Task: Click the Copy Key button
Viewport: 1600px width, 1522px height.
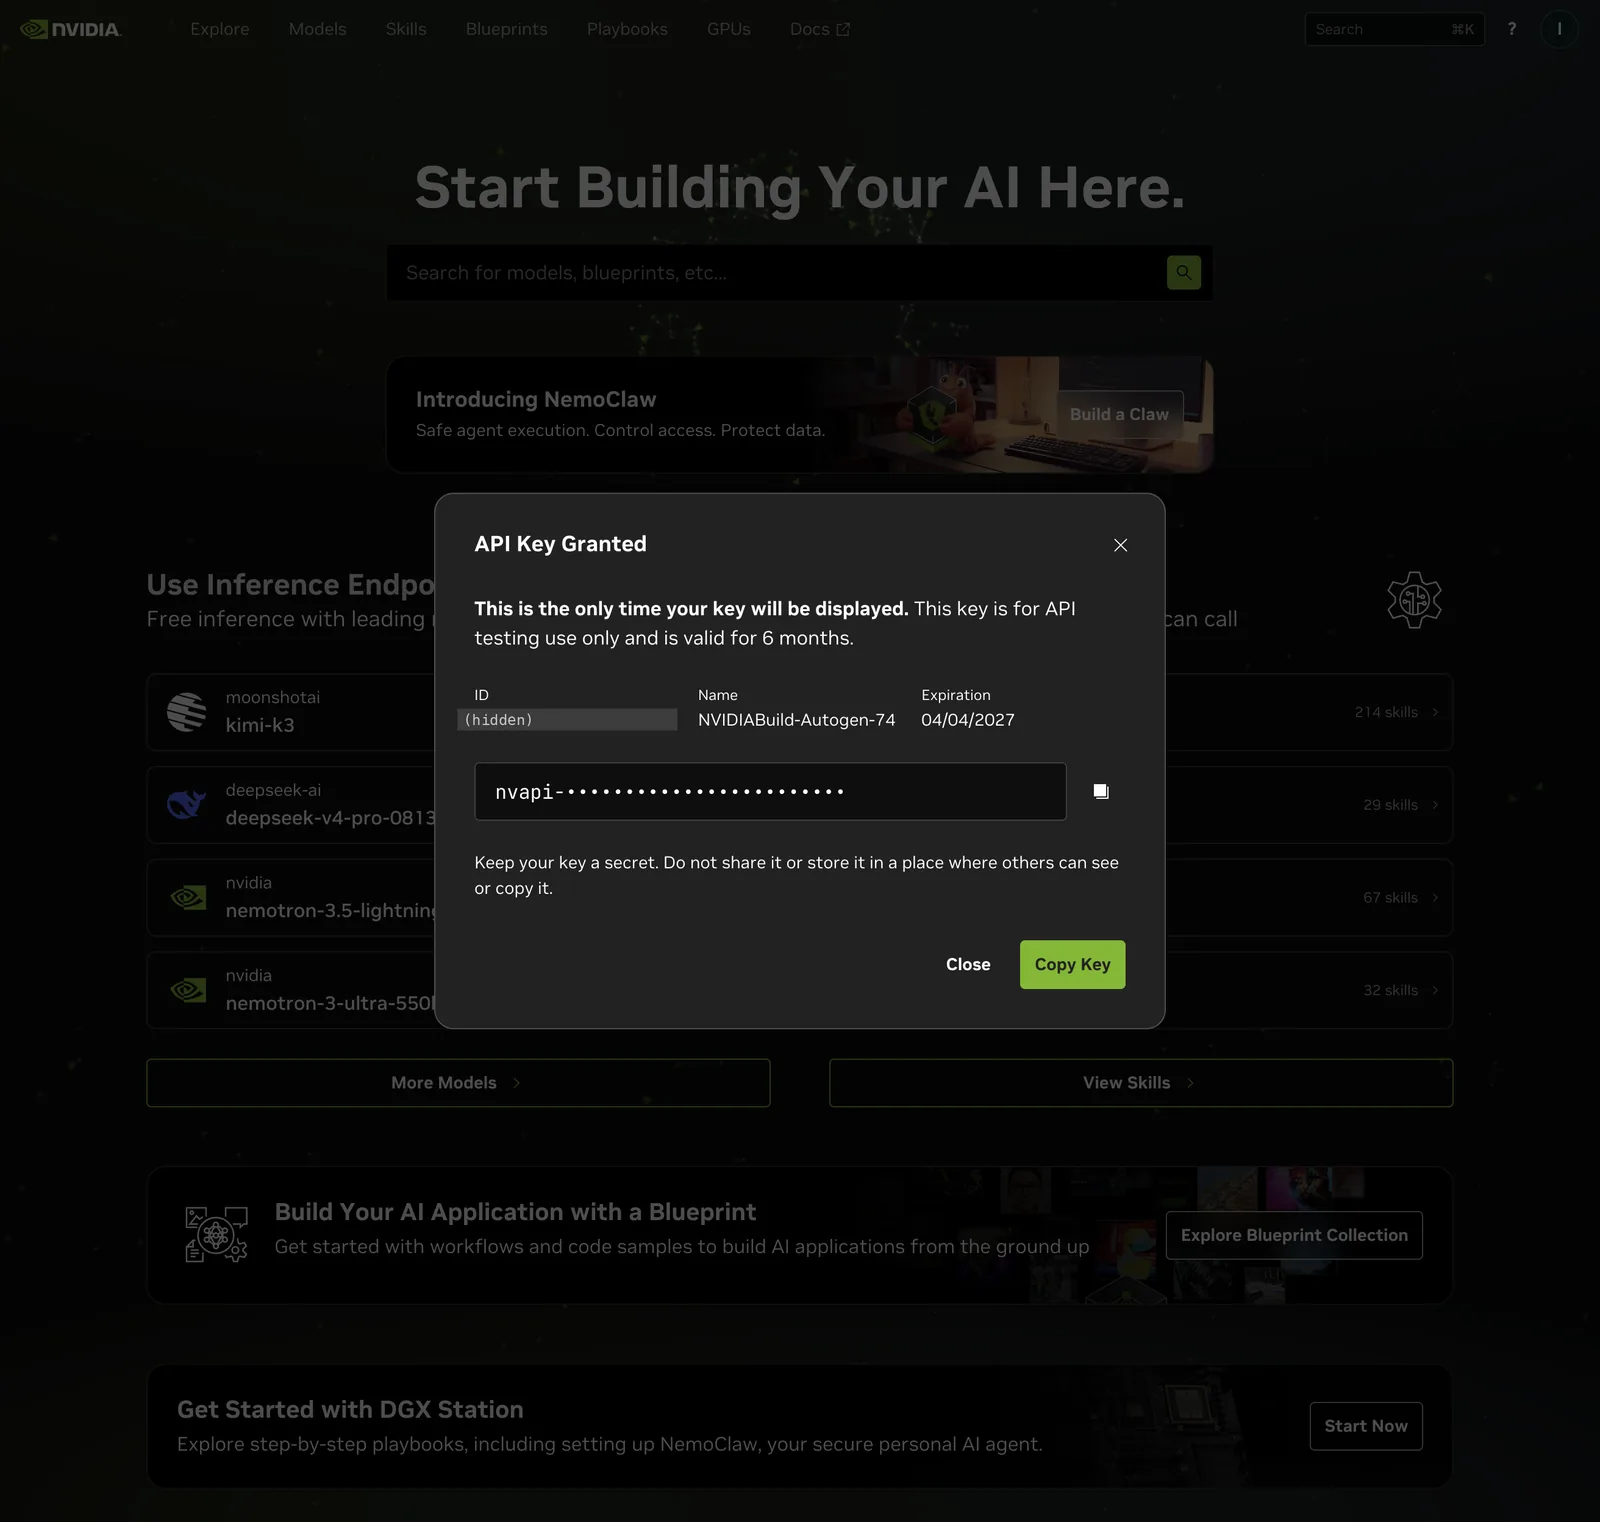Action: click(1072, 965)
